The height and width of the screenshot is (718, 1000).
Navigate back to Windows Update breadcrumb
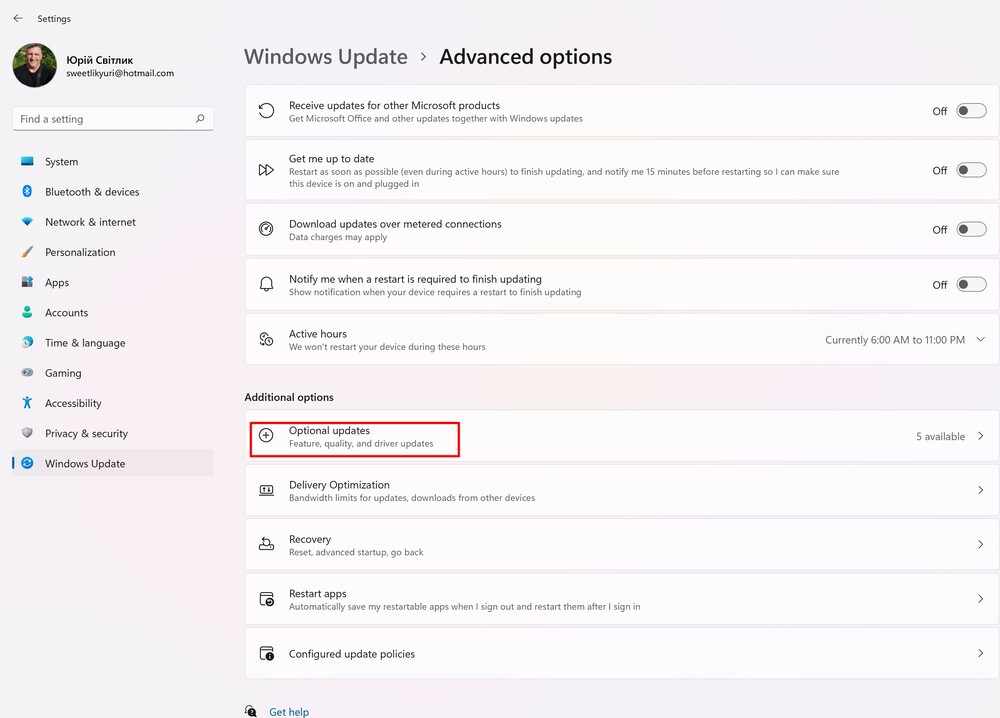(x=326, y=57)
